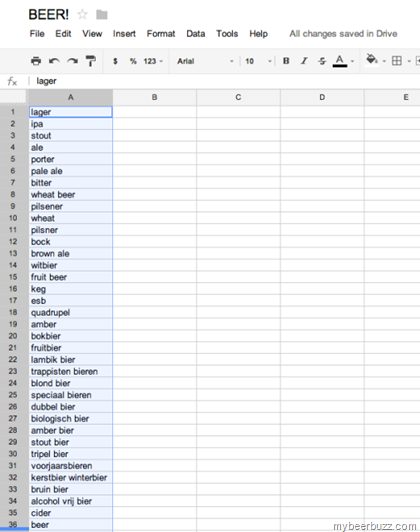Open the Format menu

click(161, 34)
